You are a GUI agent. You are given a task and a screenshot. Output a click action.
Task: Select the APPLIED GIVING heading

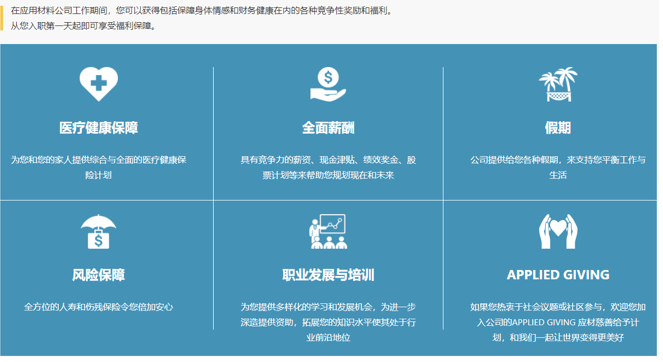558,275
